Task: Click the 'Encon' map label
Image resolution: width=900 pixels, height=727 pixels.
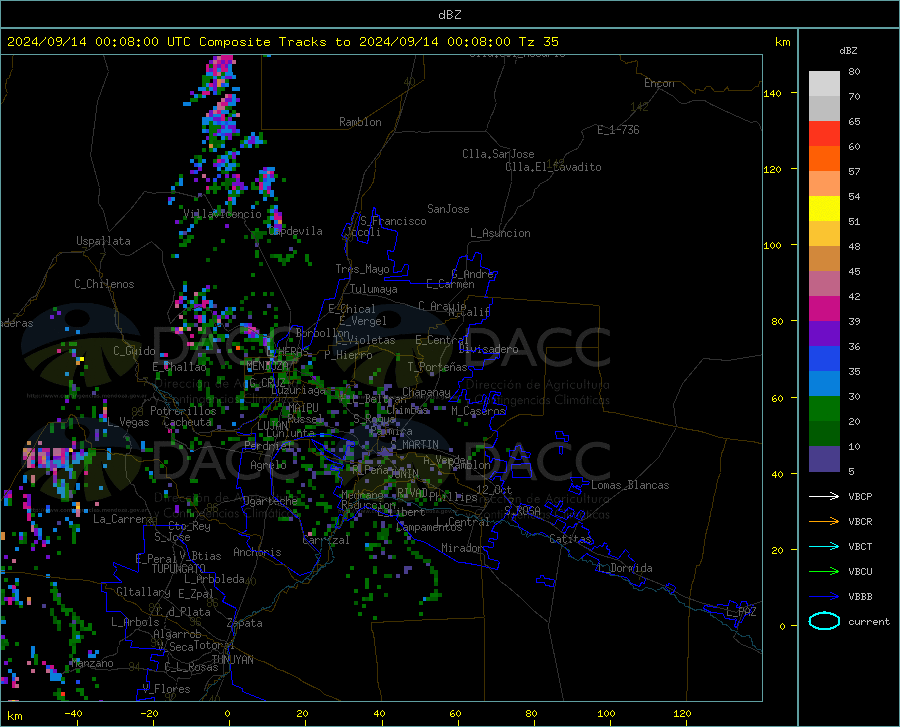Action: [x=659, y=83]
